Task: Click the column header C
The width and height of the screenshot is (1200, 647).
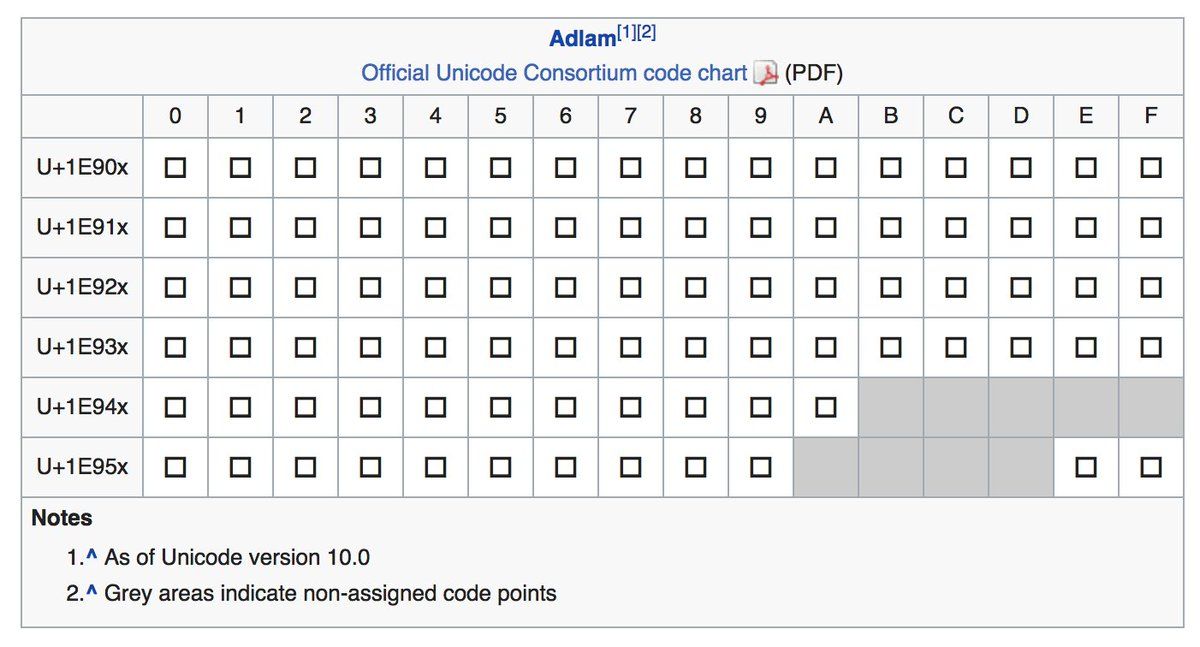Action: [956, 116]
